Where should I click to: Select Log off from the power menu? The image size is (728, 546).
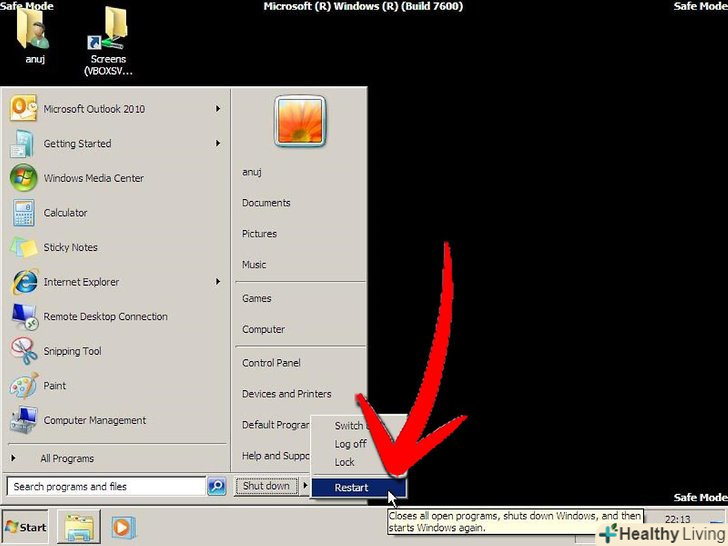[x=351, y=444]
